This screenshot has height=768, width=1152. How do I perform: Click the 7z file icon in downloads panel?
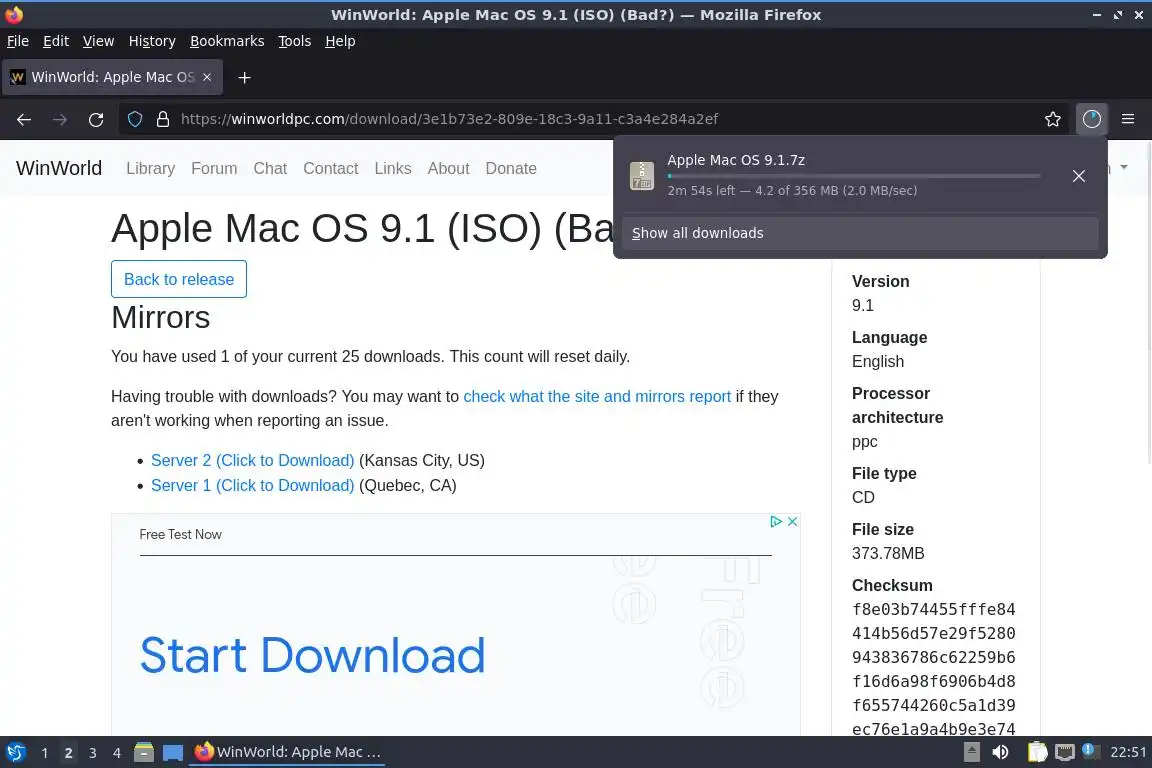(641, 176)
